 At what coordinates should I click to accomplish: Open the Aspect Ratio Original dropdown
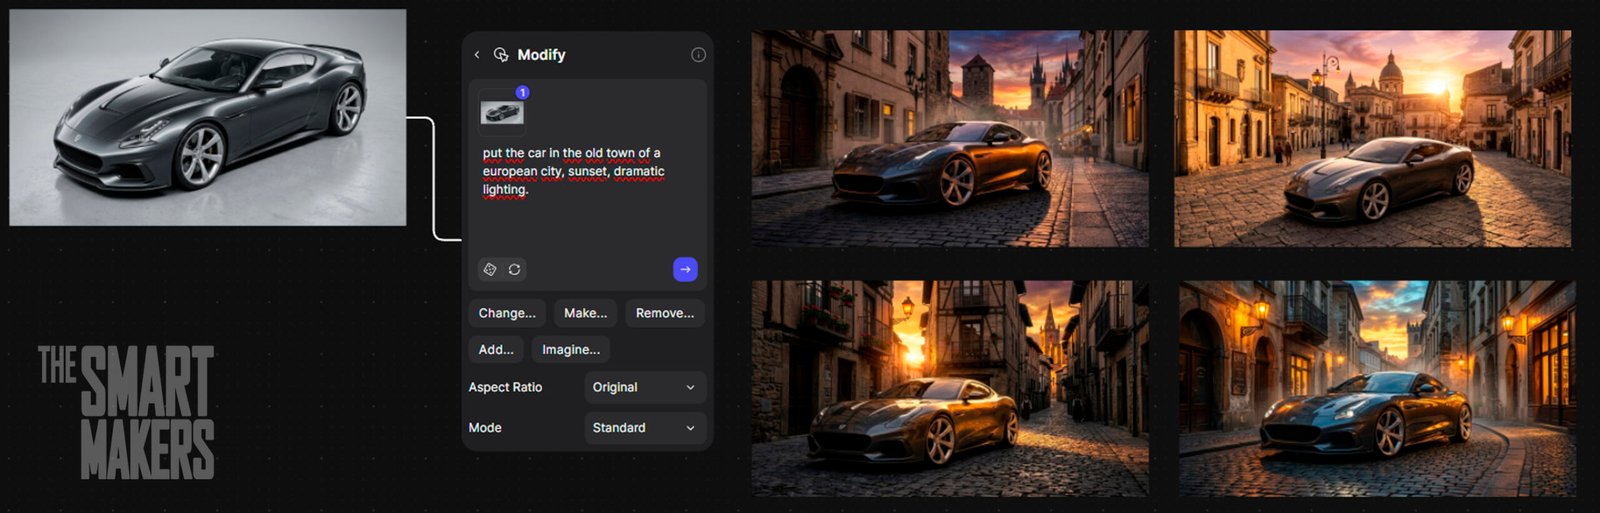[645, 387]
